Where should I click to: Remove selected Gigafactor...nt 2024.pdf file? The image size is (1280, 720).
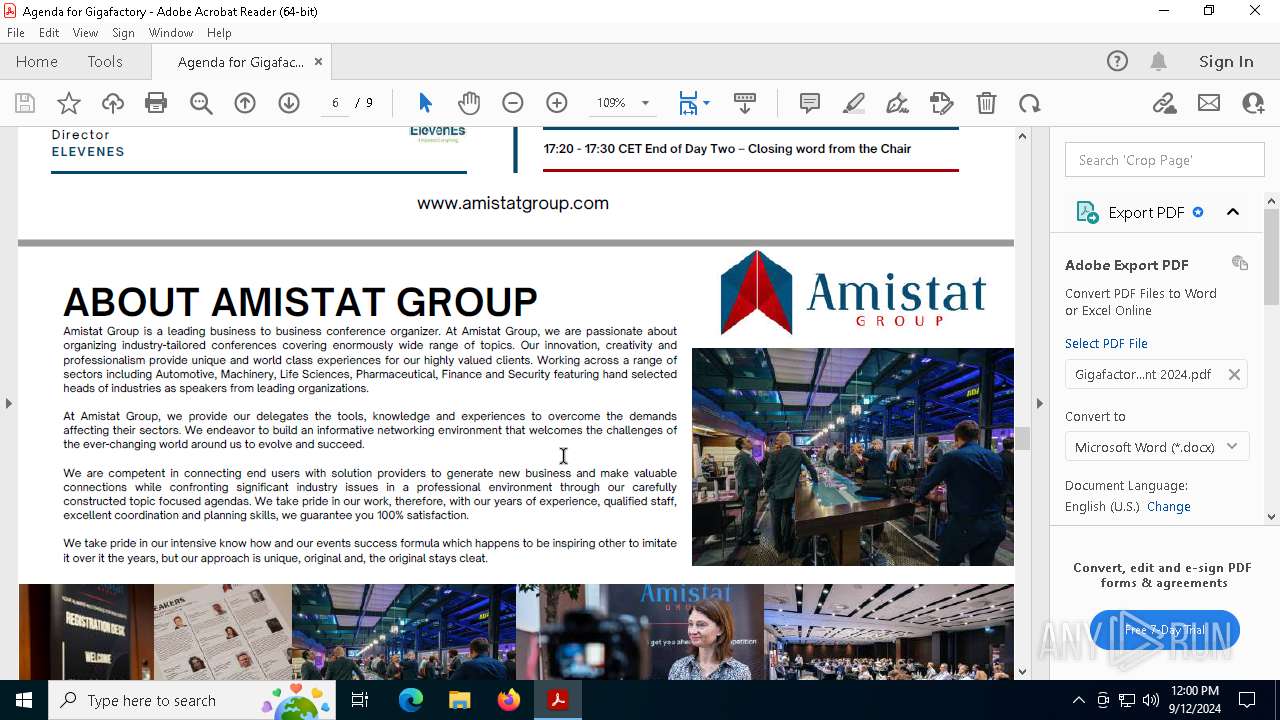[x=1234, y=374]
